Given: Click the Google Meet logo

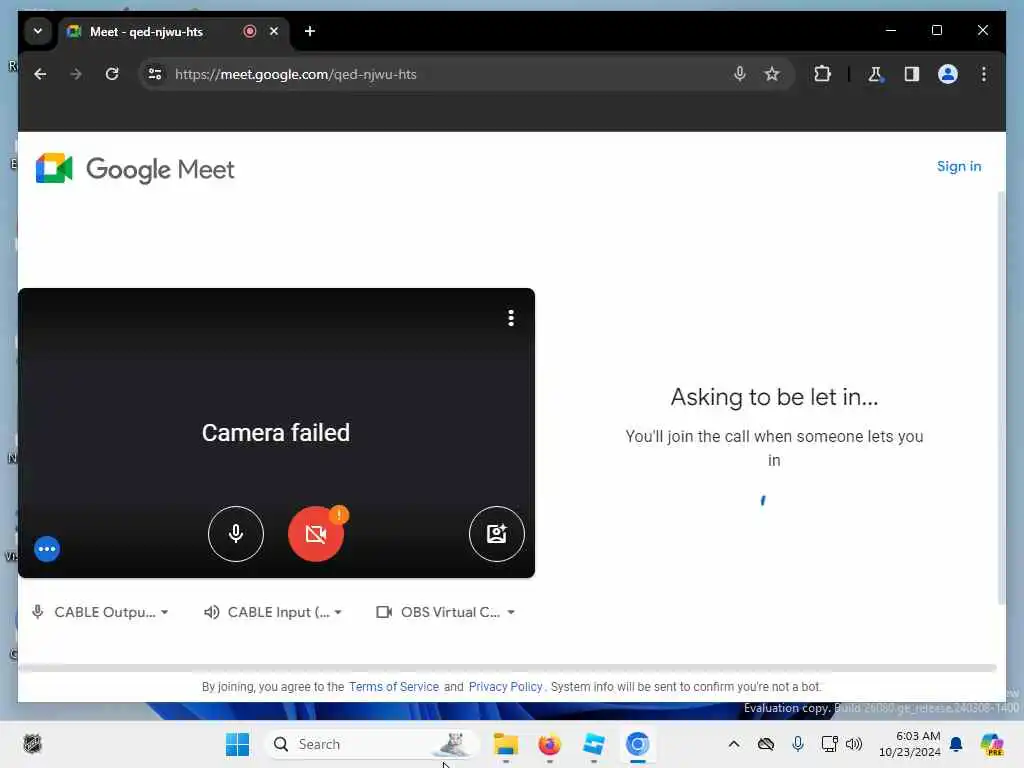Looking at the screenshot, I should [135, 169].
